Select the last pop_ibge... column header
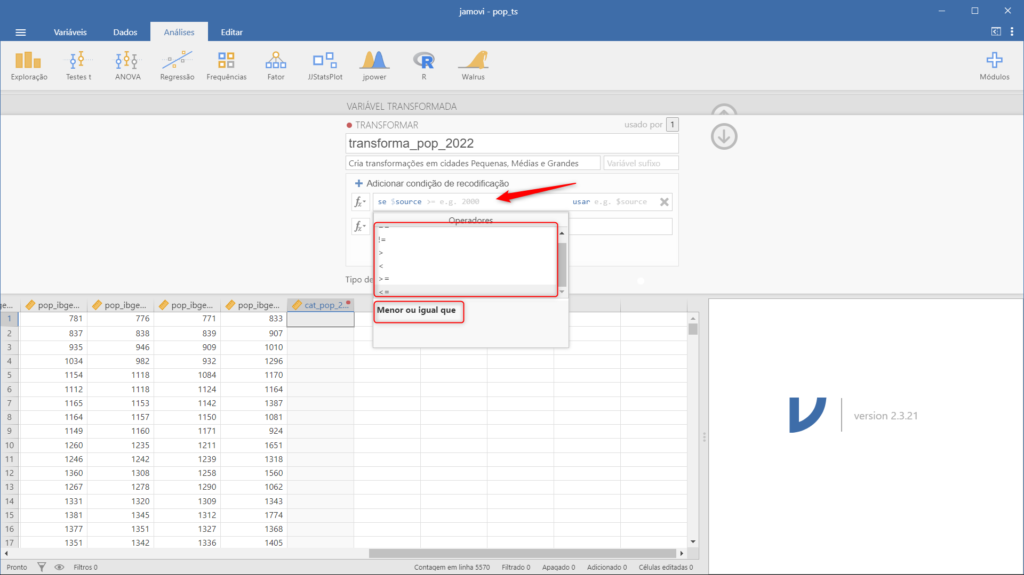The image size is (1024, 575). click(x=253, y=305)
